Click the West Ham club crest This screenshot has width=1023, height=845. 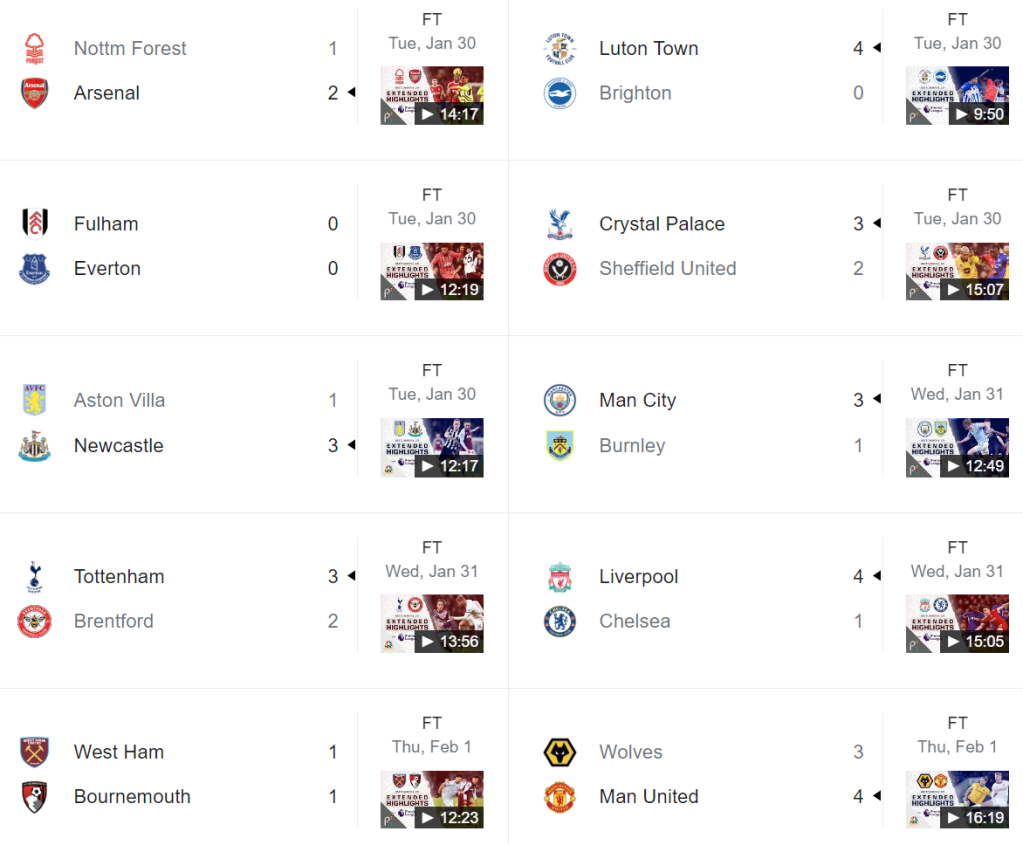[35, 752]
